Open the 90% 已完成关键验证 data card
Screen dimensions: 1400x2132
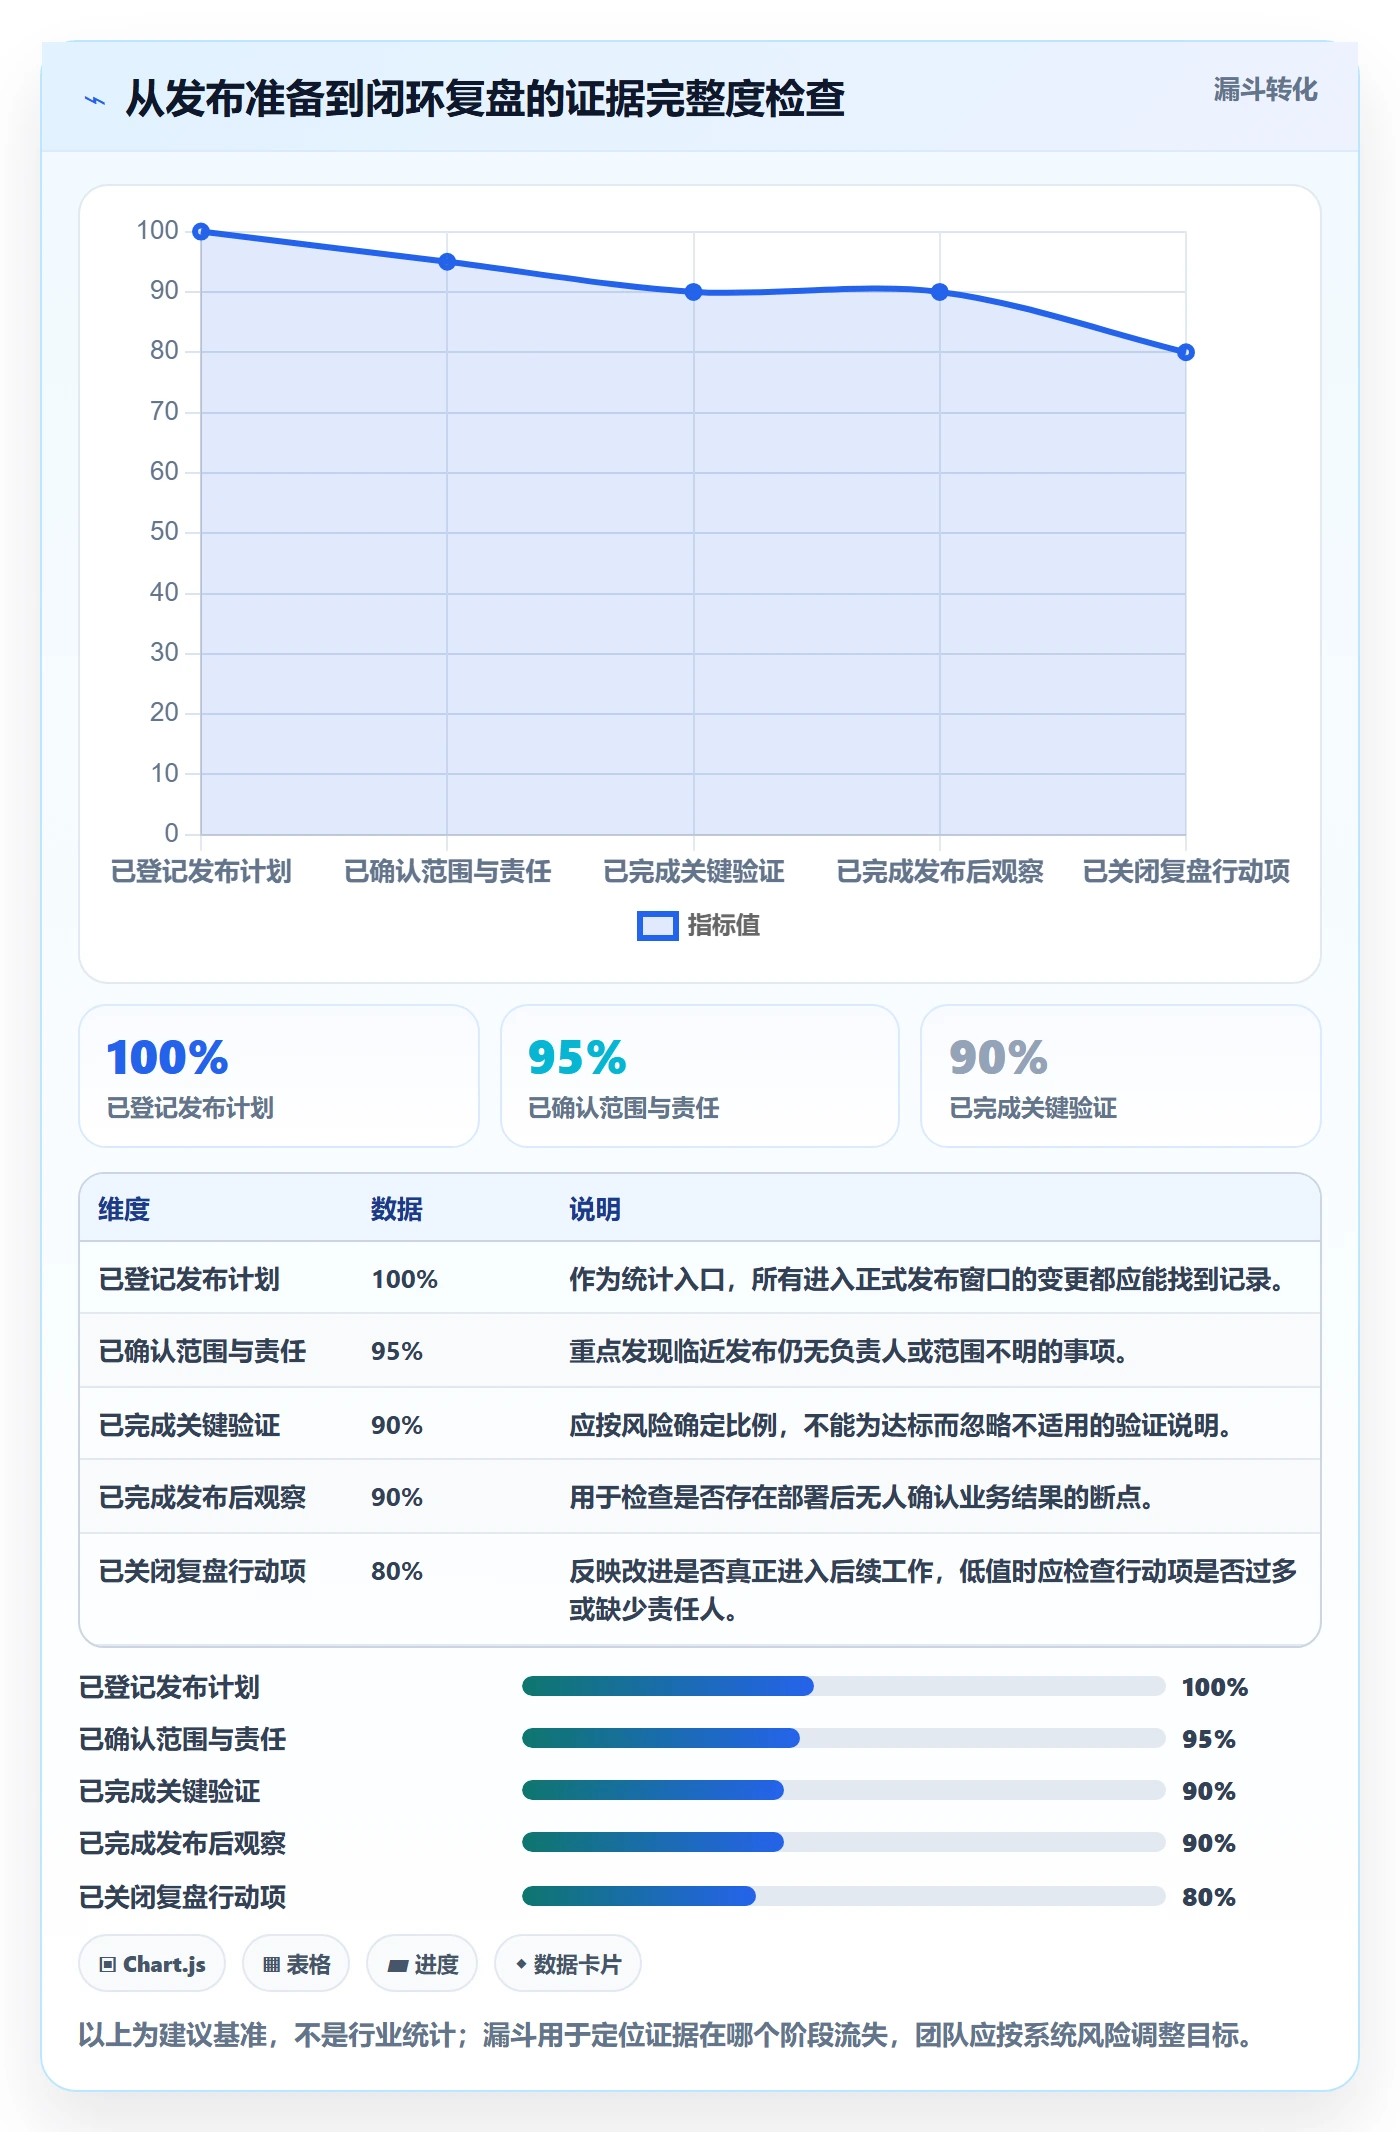coord(1121,1076)
